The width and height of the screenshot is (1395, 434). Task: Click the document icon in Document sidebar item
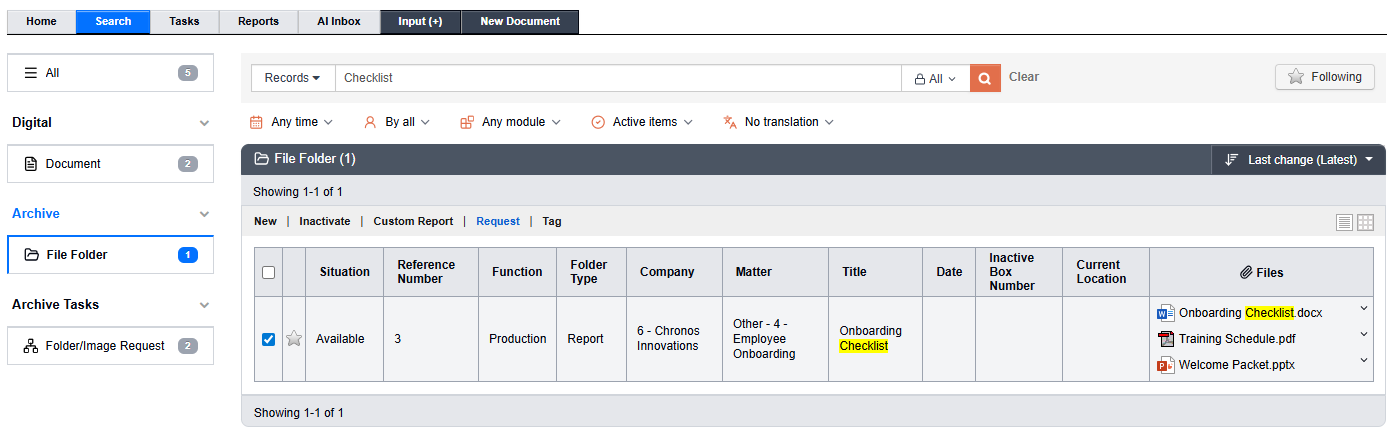(x=30, y=164)
